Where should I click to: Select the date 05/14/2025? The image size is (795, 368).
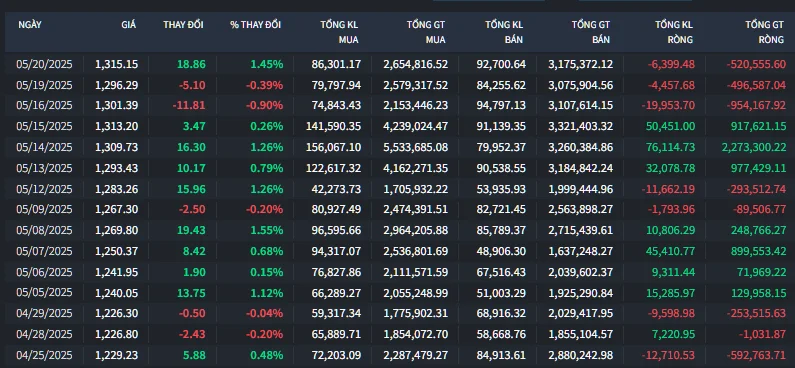pos(44,147)
